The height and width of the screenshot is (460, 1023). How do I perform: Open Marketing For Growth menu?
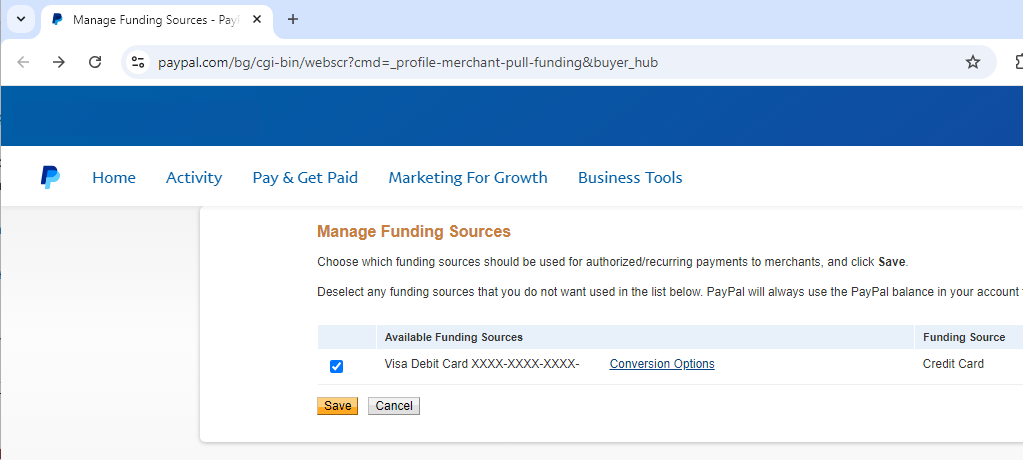(468, 177)
